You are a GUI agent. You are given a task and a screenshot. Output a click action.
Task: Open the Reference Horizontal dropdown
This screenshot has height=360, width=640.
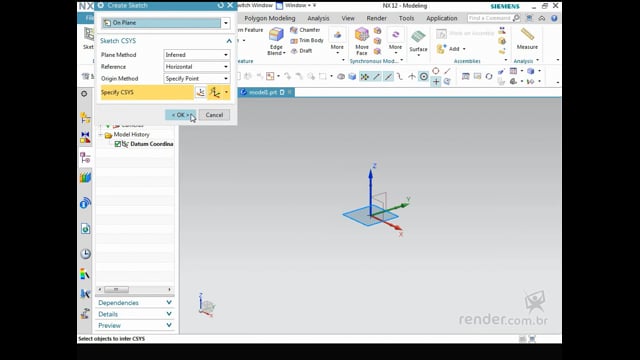[x=197, y=67]
